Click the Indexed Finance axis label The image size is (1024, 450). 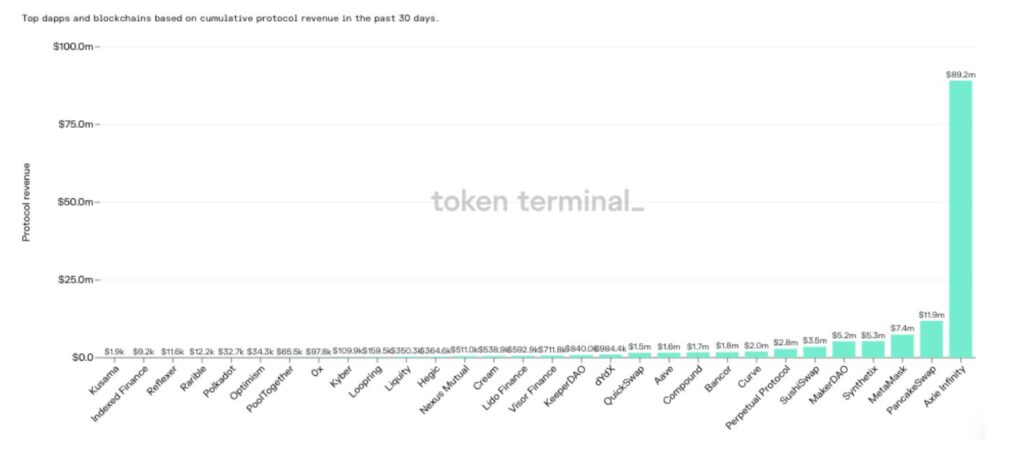(119, 393)
